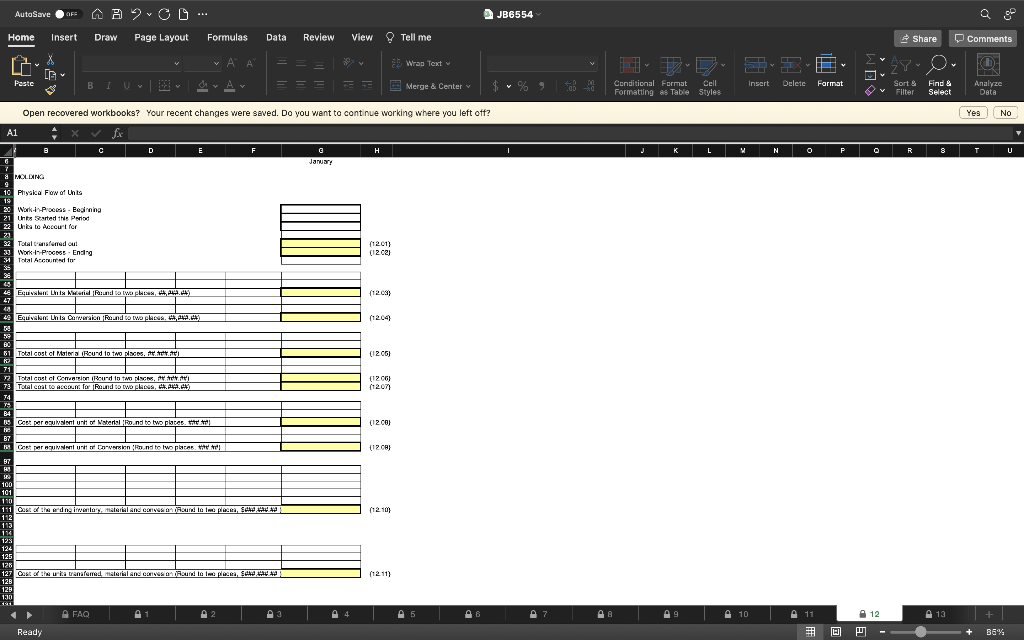Open the Draw ribbon tab
The width and height of the screenshot is (1024, 640).
[106, 37]
